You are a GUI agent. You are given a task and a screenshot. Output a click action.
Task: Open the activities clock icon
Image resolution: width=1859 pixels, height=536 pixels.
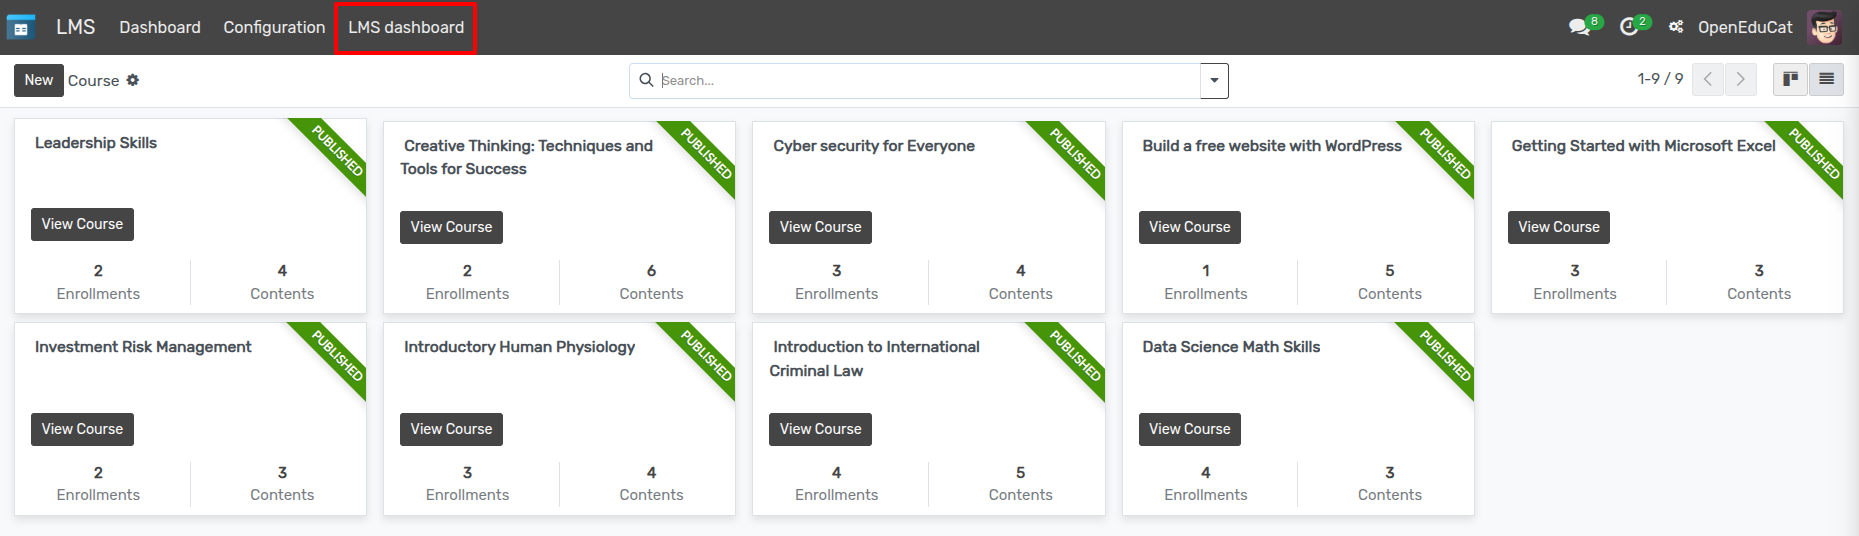pyautogui.click(x=1629, y=27)
